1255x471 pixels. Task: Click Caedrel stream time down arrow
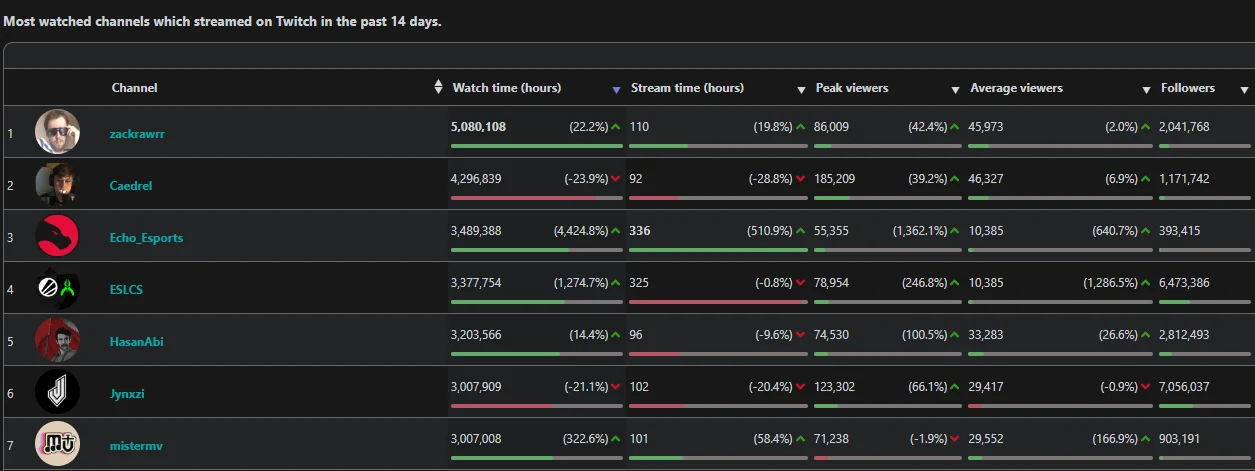[801, 179]
